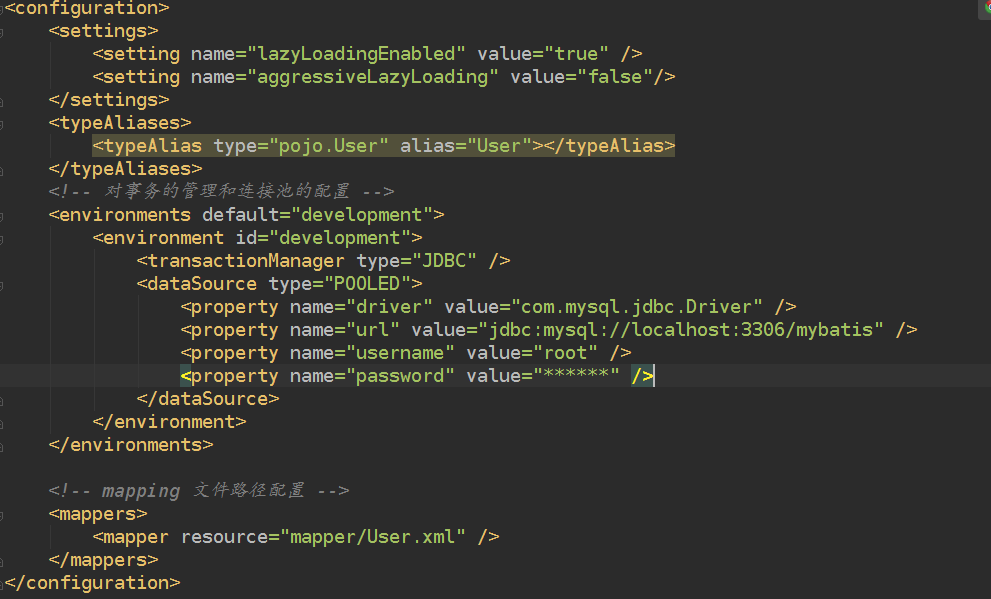Click the opening <typeAliases> tag

120,123
